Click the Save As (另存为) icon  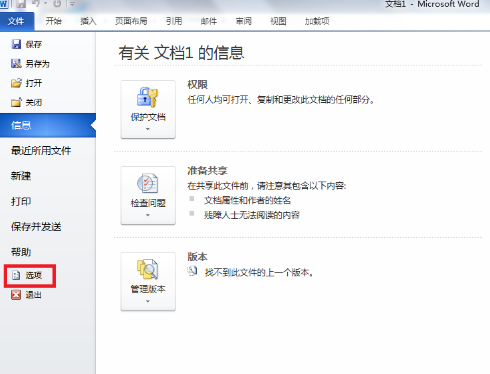(x=16, y=63)
